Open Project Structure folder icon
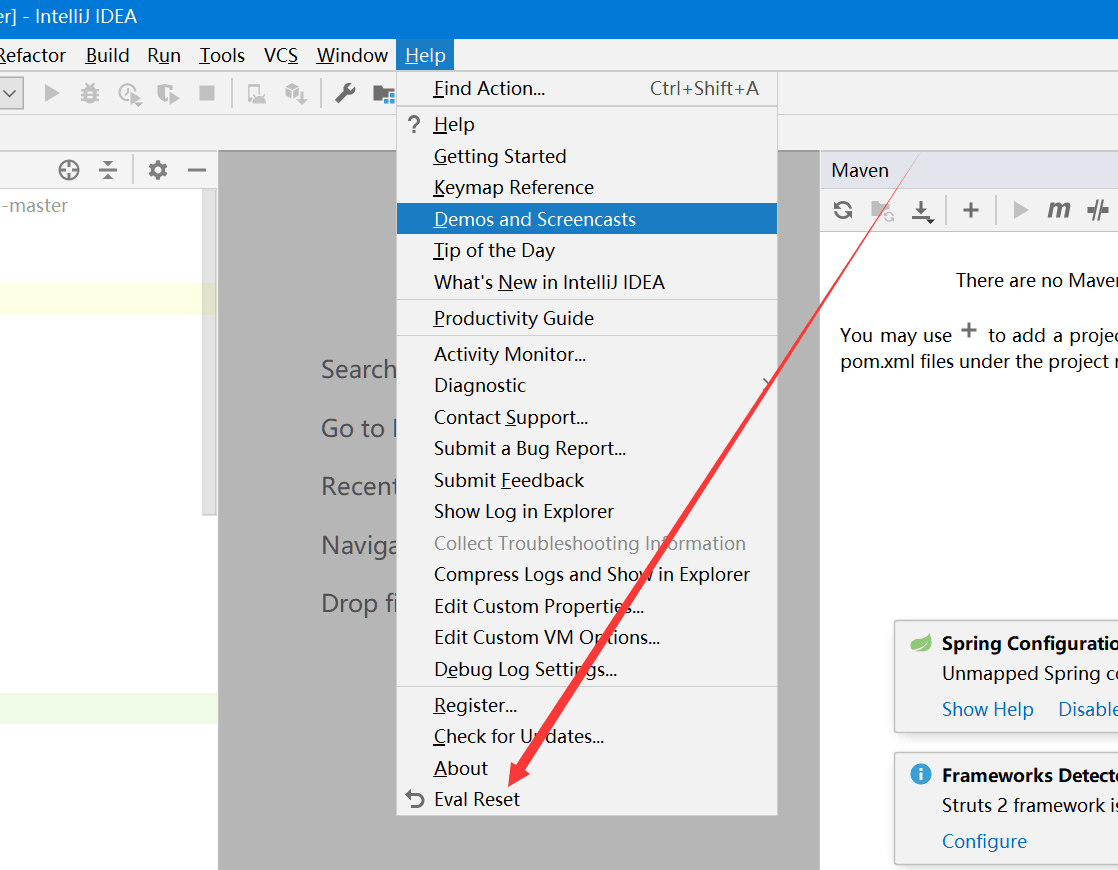1118x870 pixels. pos(384,93)
